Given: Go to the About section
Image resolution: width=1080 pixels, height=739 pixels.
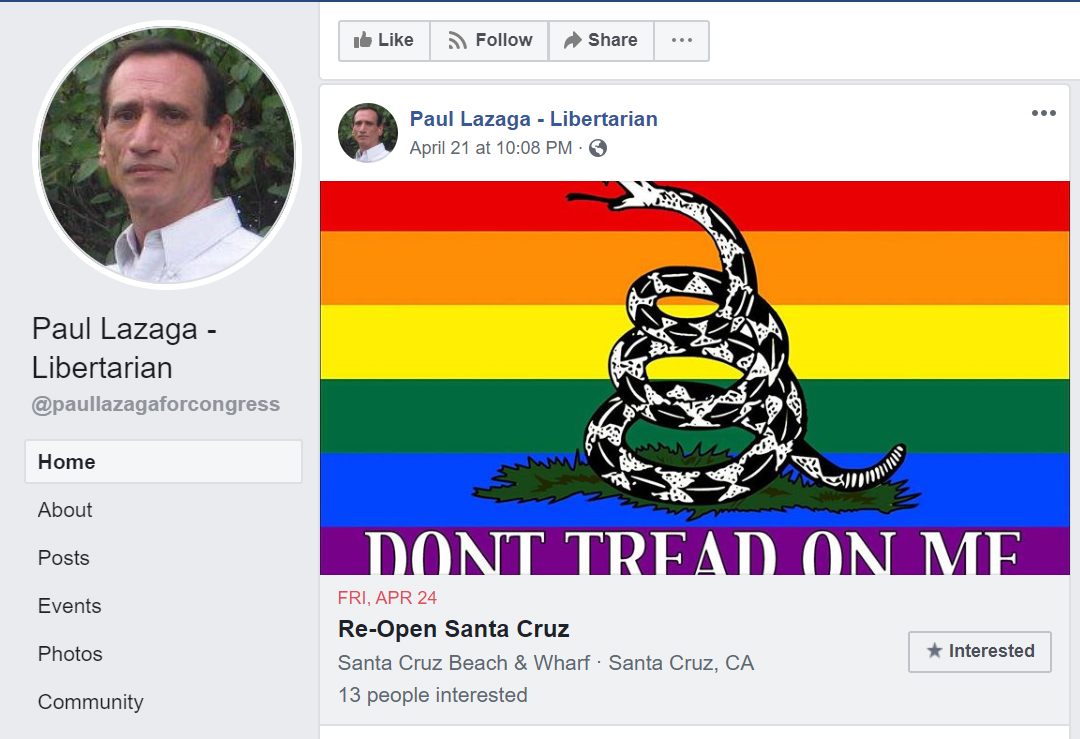Looking at the screenshot, I should point(65,510).
